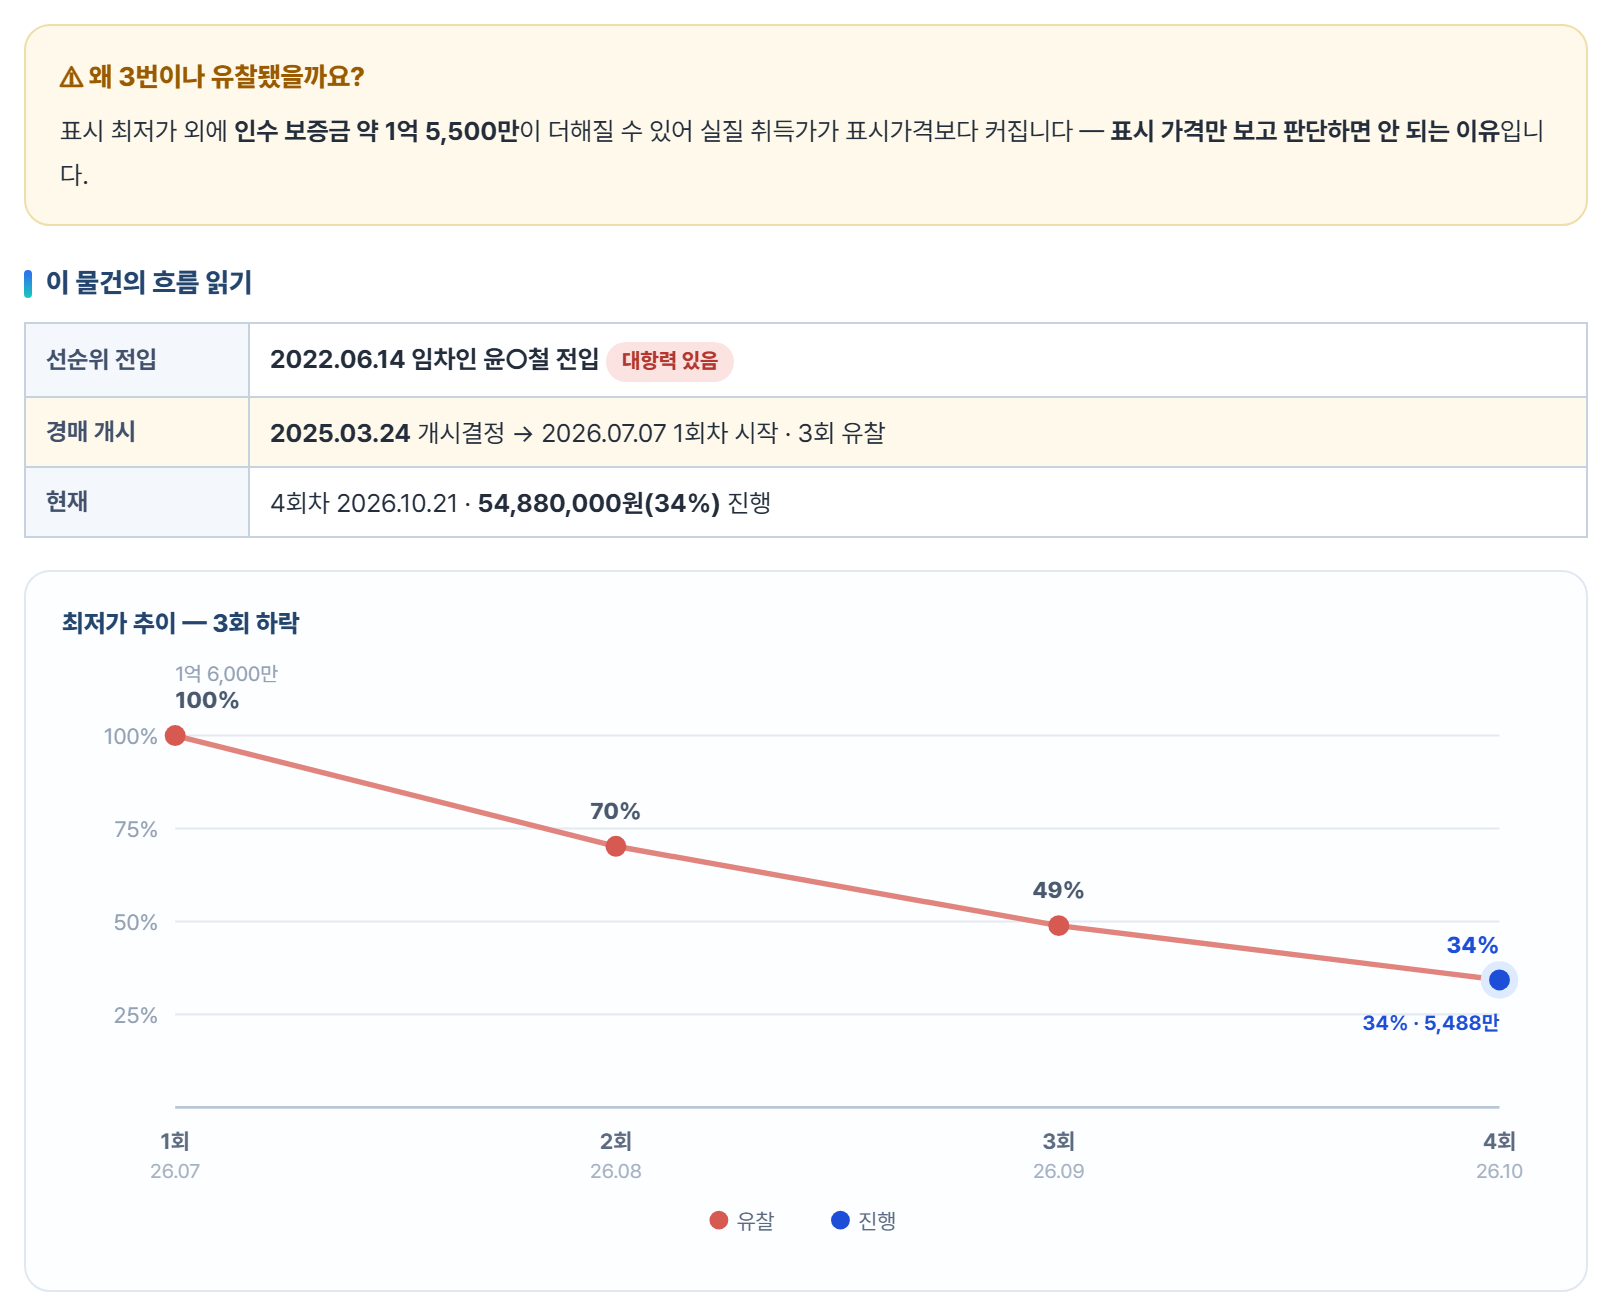Click the '진행' legend label
This screenshot has width=1612, height=1316.
877,1221
